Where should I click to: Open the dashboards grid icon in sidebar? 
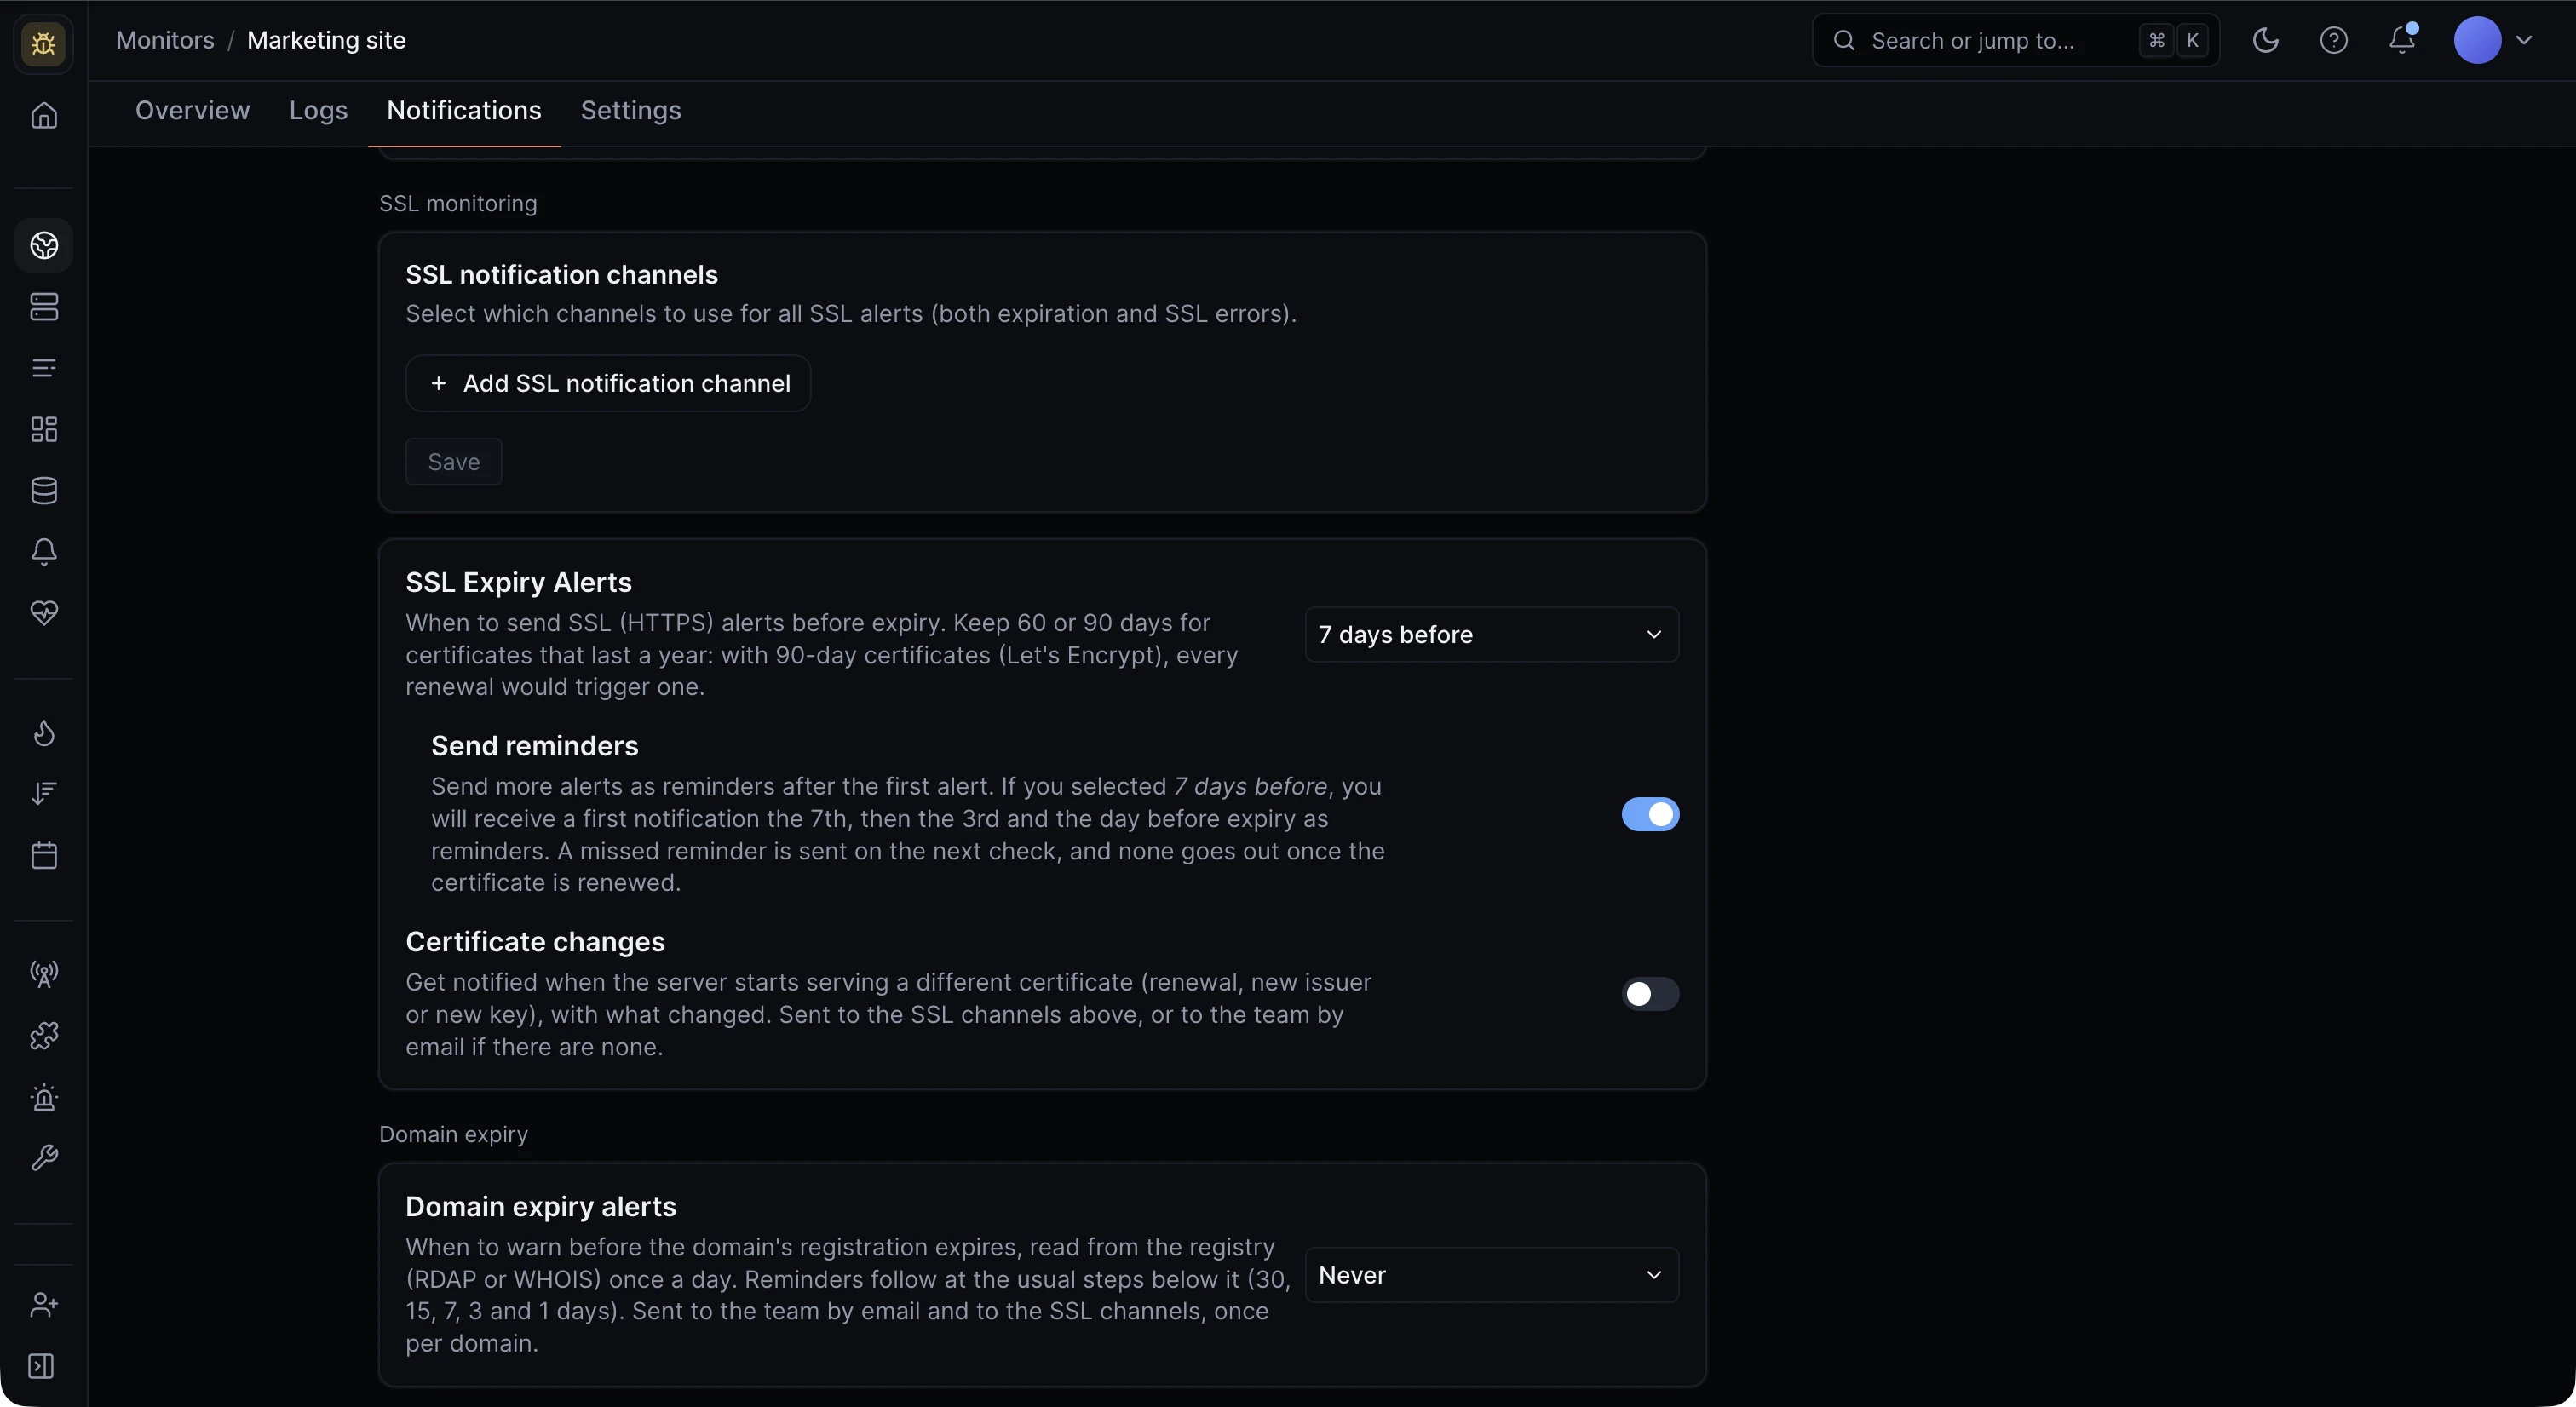click(x=44, y=429)
